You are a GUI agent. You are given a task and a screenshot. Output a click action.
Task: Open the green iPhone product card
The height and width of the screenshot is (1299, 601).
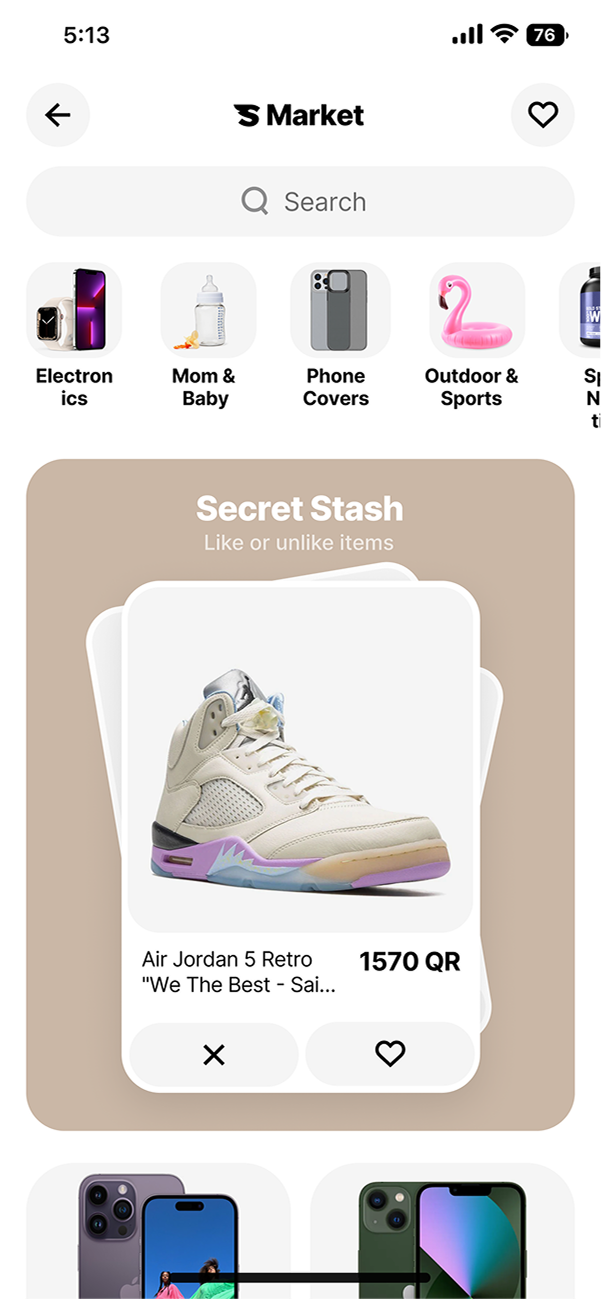(x=442, y=1231)
